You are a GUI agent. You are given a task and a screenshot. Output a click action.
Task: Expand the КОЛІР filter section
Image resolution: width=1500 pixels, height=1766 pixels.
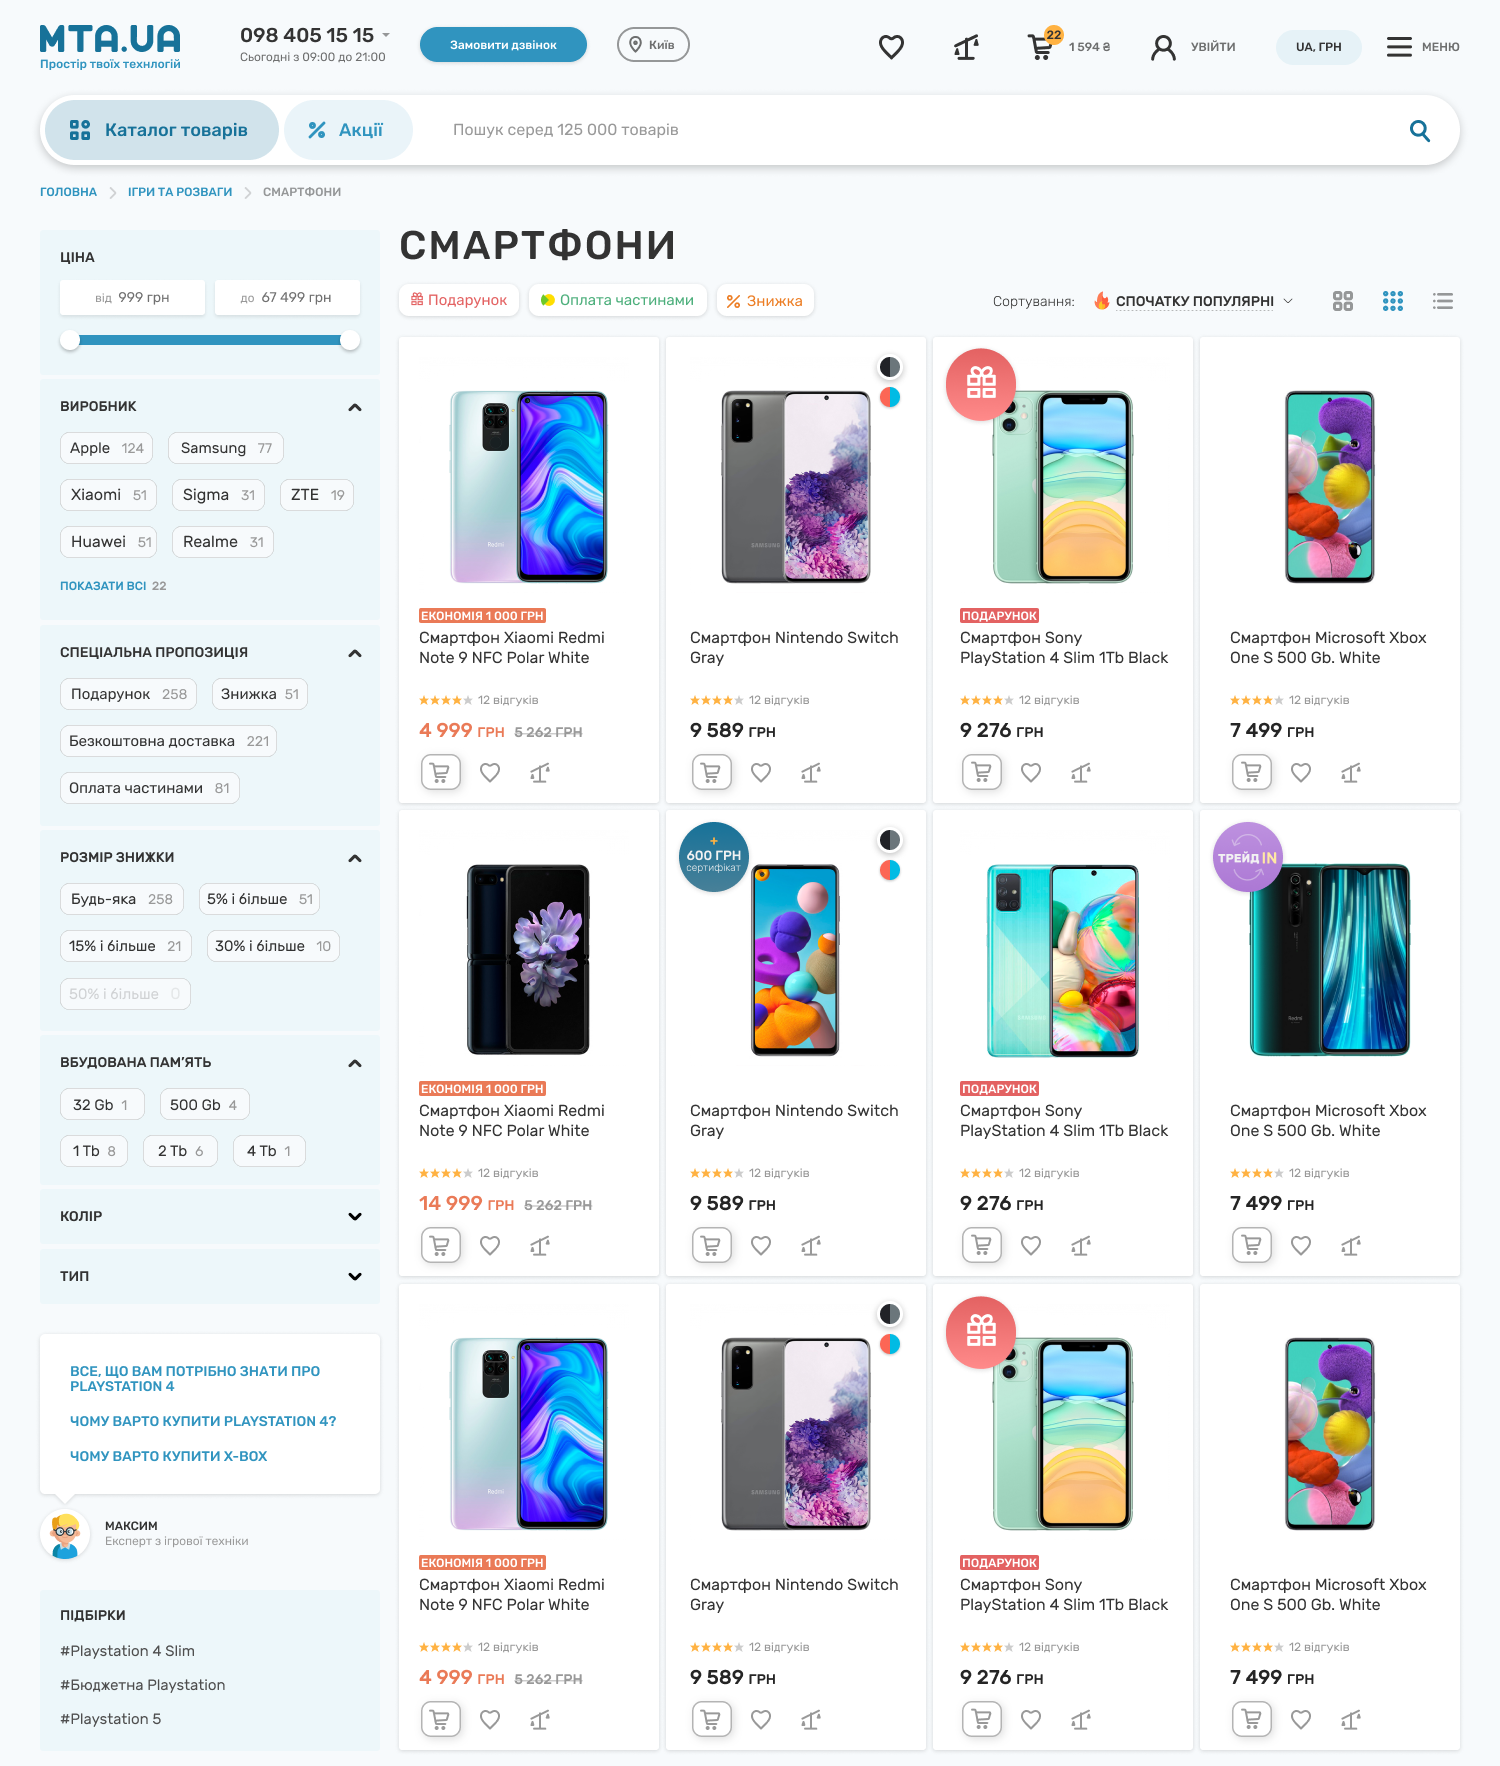click(210, 1216)
